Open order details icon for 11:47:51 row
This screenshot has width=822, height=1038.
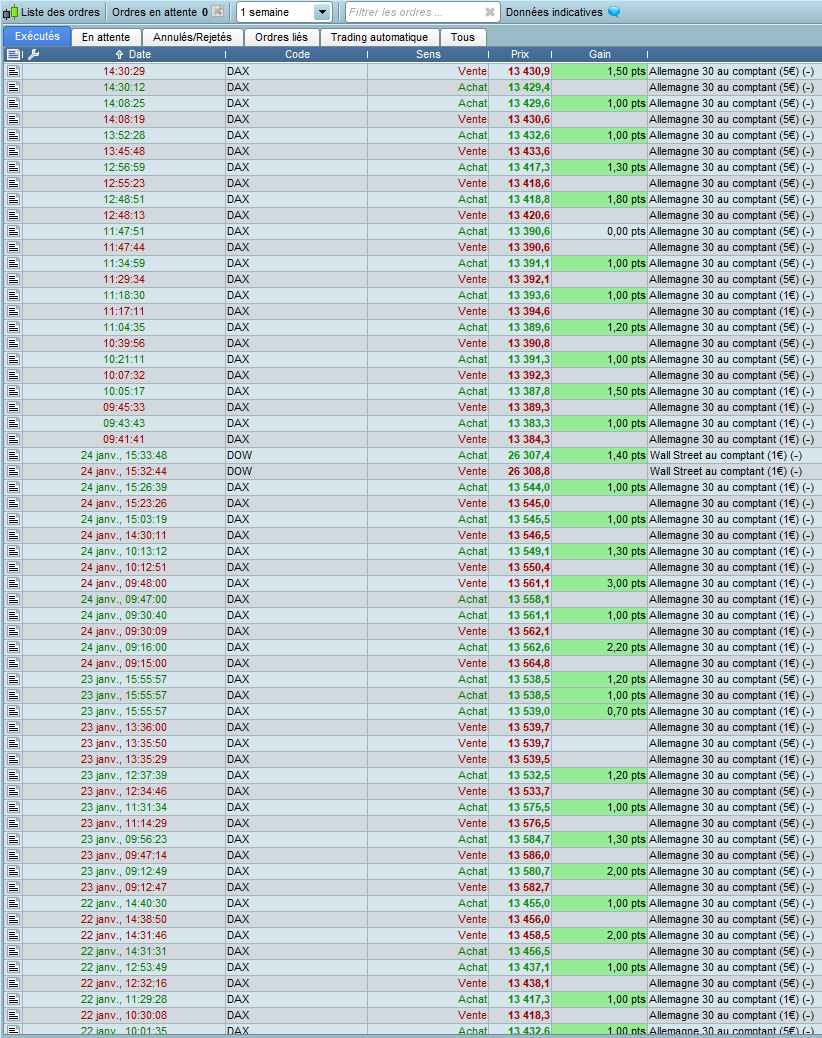click(x=14, y=231)
